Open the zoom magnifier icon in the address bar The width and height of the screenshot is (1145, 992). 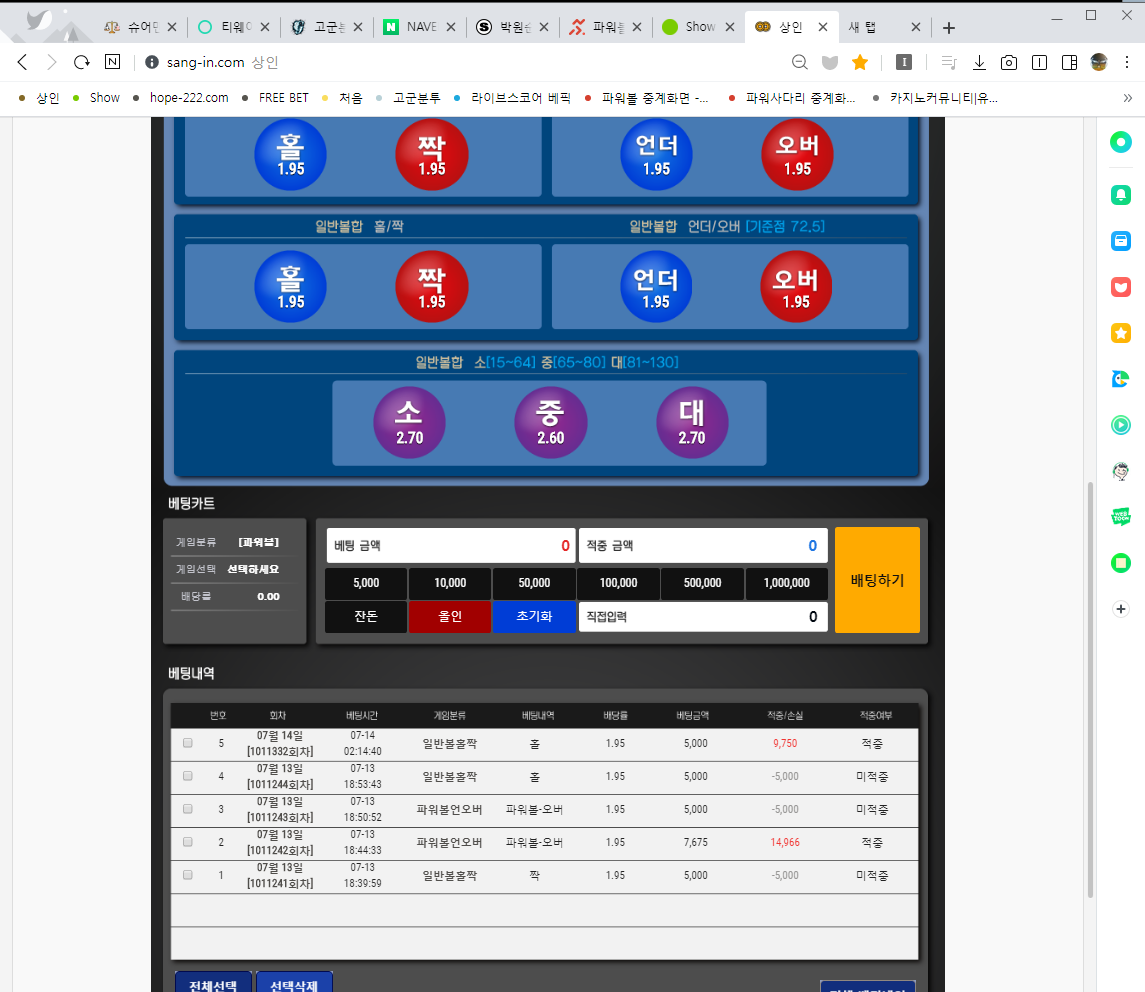click(799, 62)
